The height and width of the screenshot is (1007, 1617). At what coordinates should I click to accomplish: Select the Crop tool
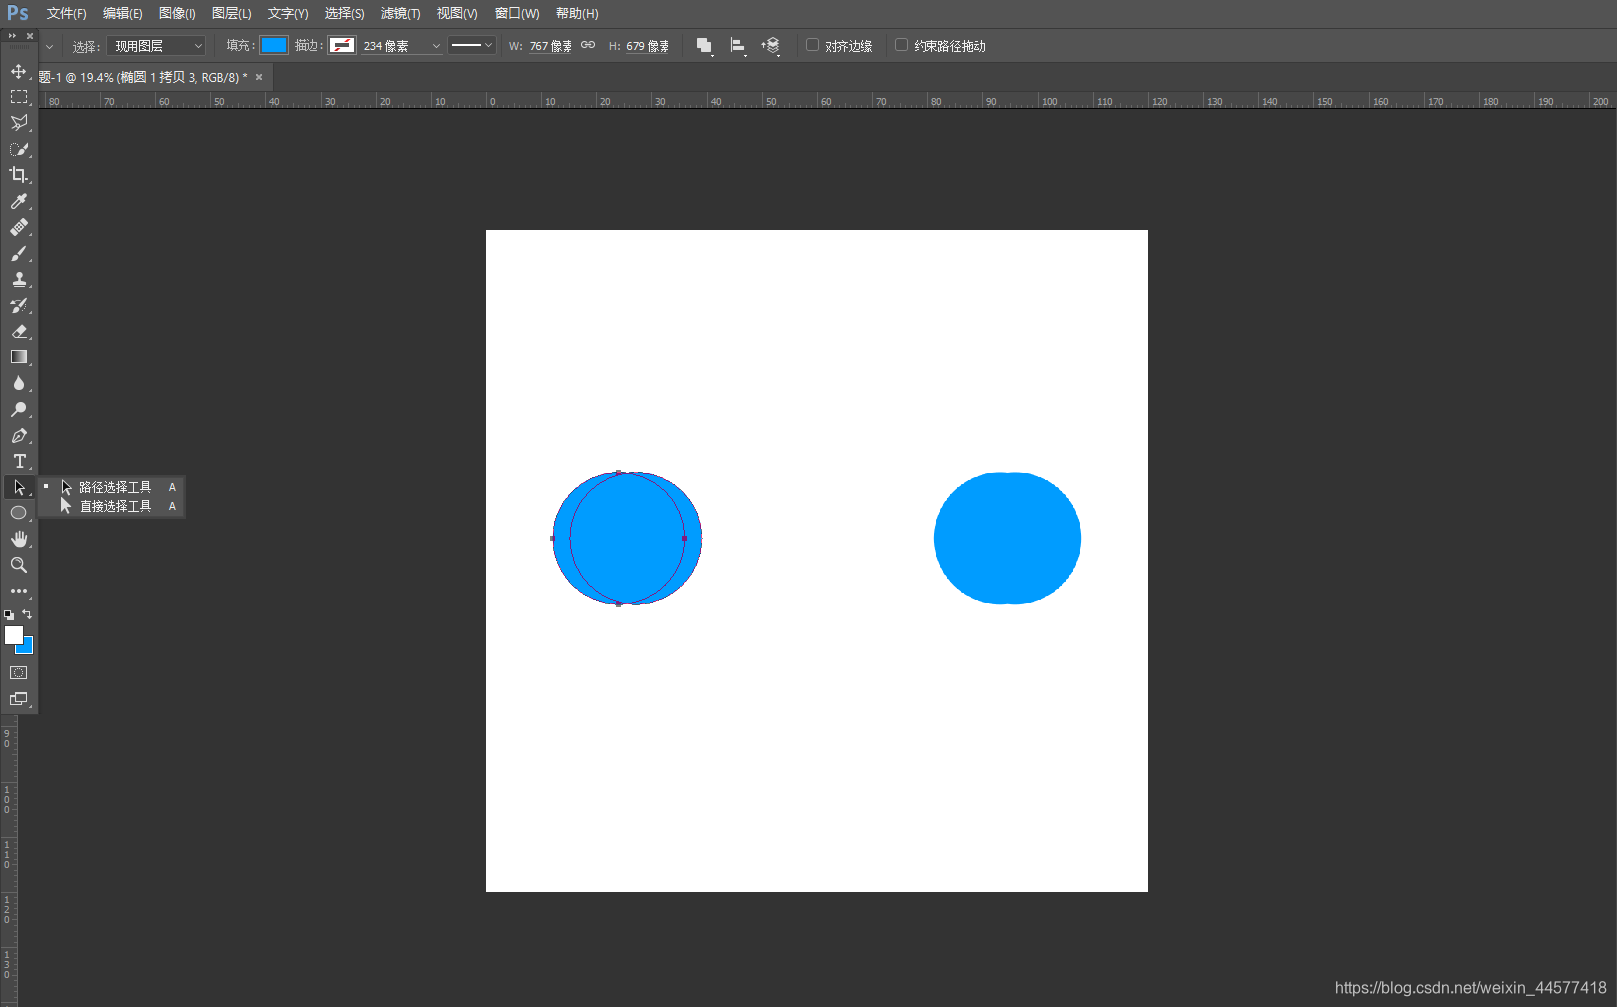(18, 175)
